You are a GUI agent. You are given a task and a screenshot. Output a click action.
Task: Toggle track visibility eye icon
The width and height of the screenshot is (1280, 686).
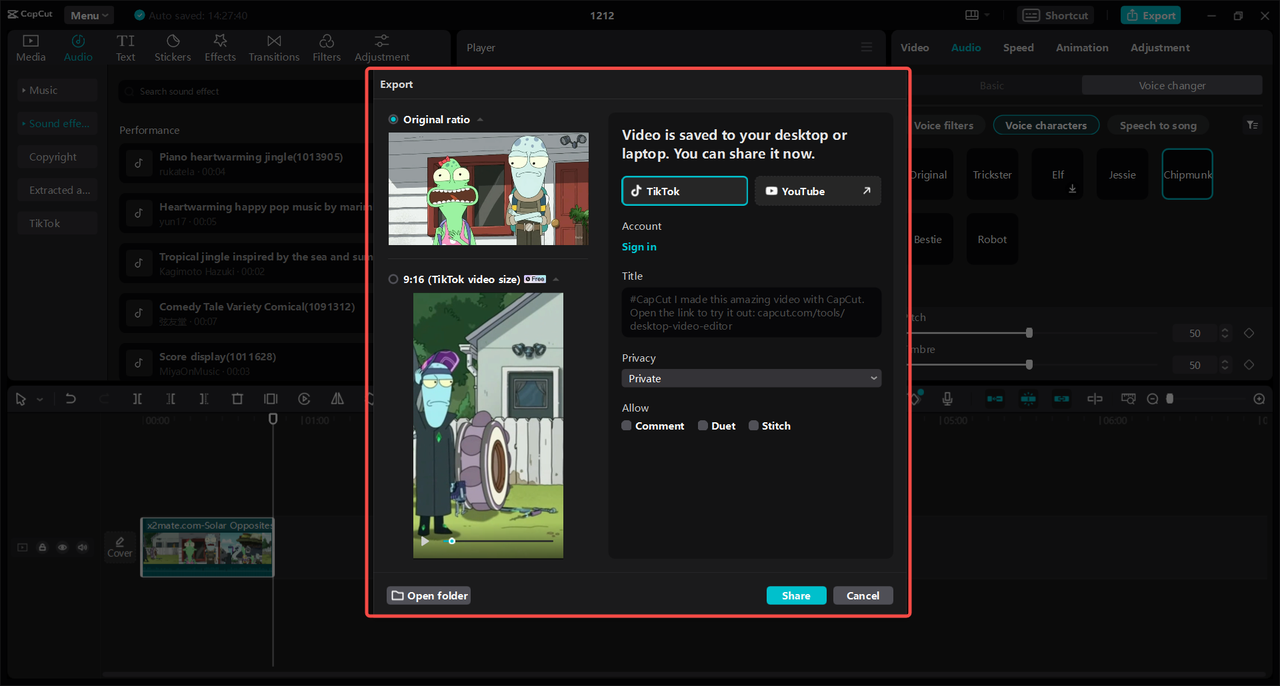(x=62, y=547)
